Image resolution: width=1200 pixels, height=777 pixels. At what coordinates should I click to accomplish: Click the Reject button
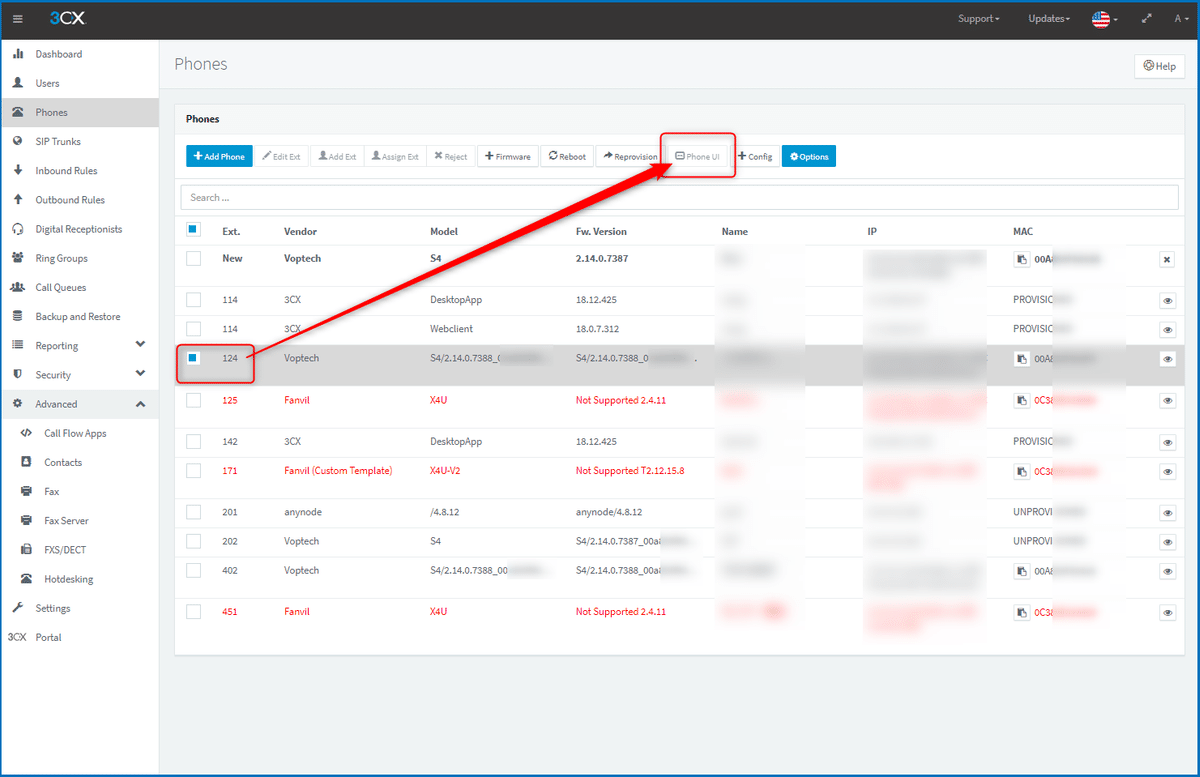pos(451,156)
